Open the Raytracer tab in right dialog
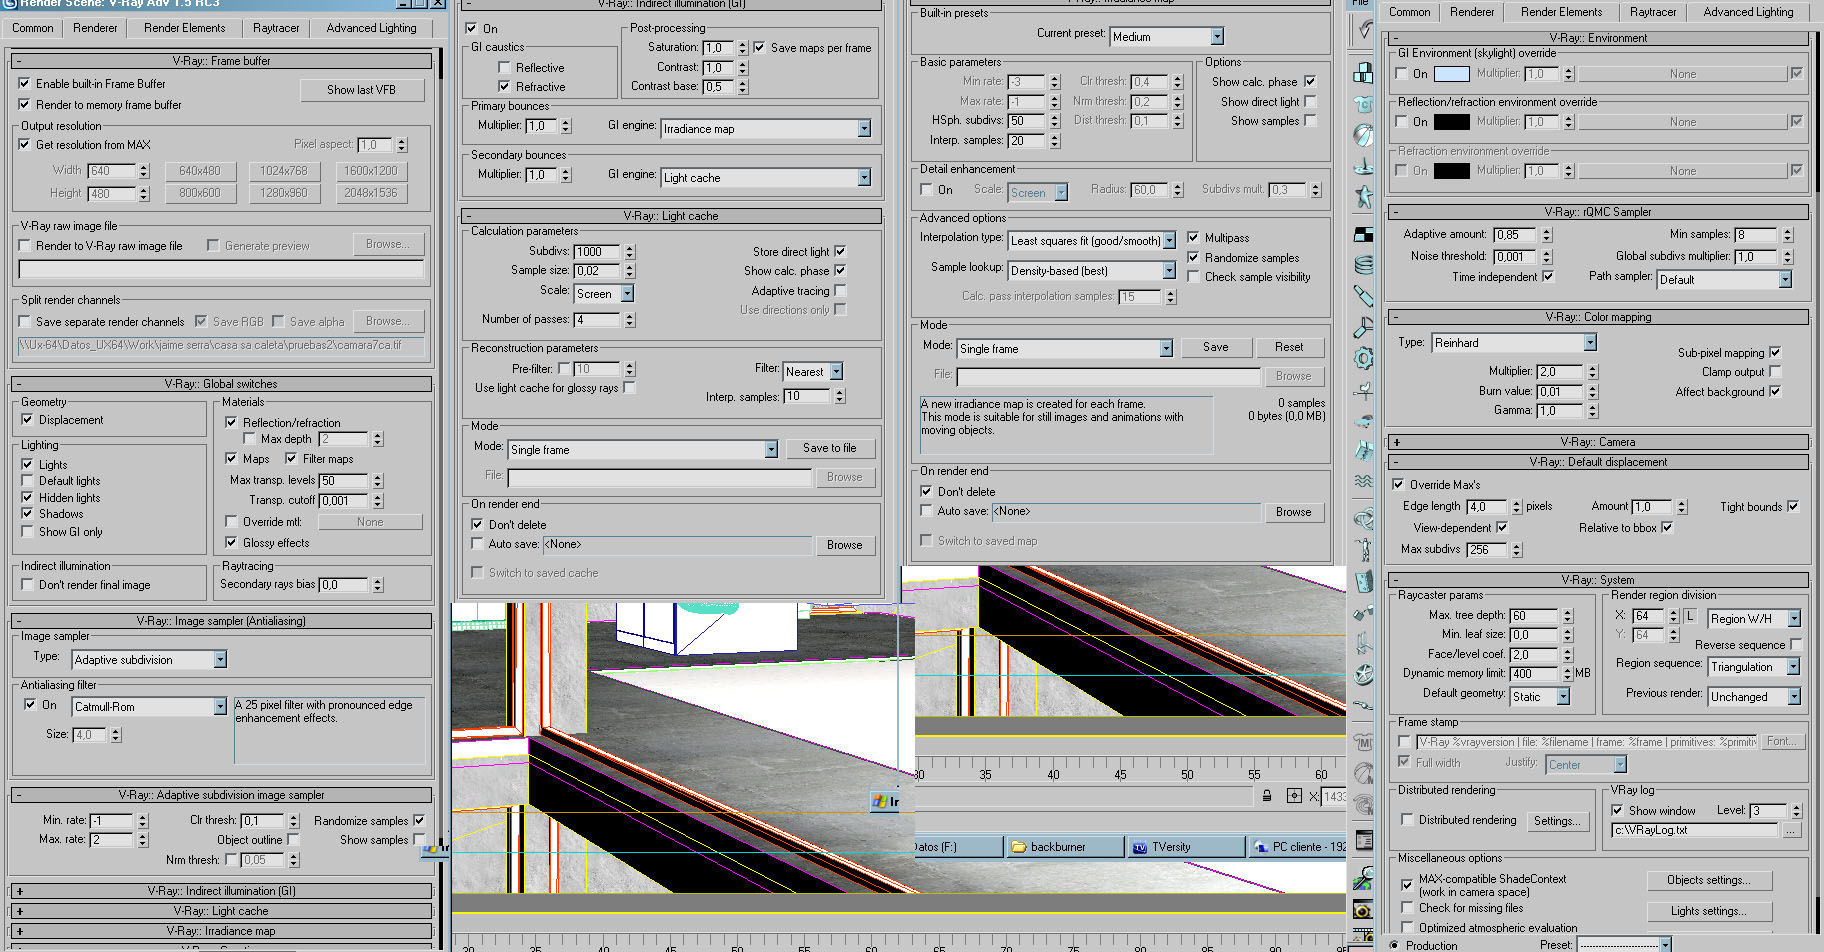 pos(1653,12)
